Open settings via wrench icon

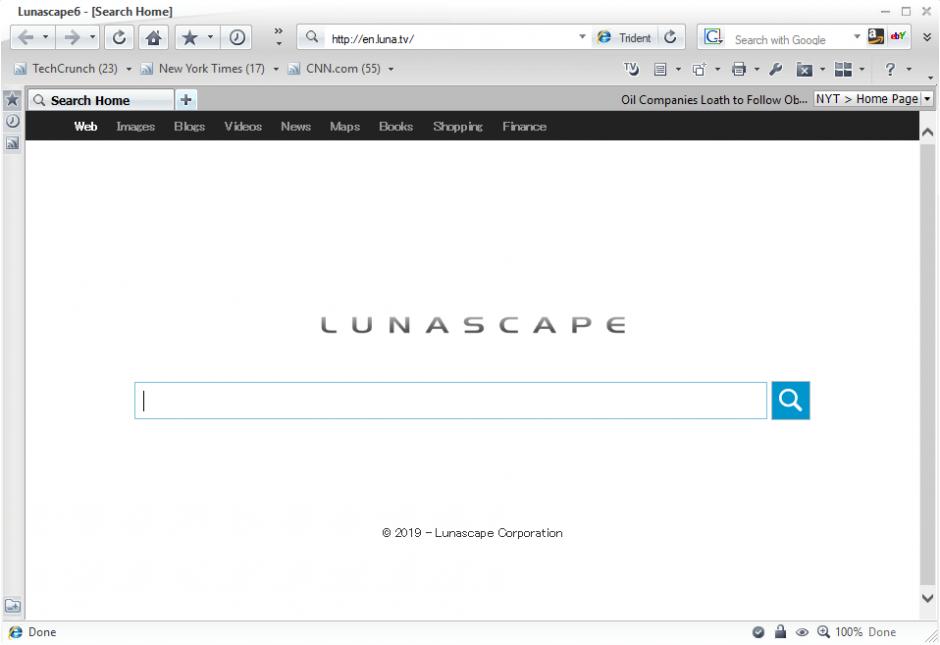point(776,70)
